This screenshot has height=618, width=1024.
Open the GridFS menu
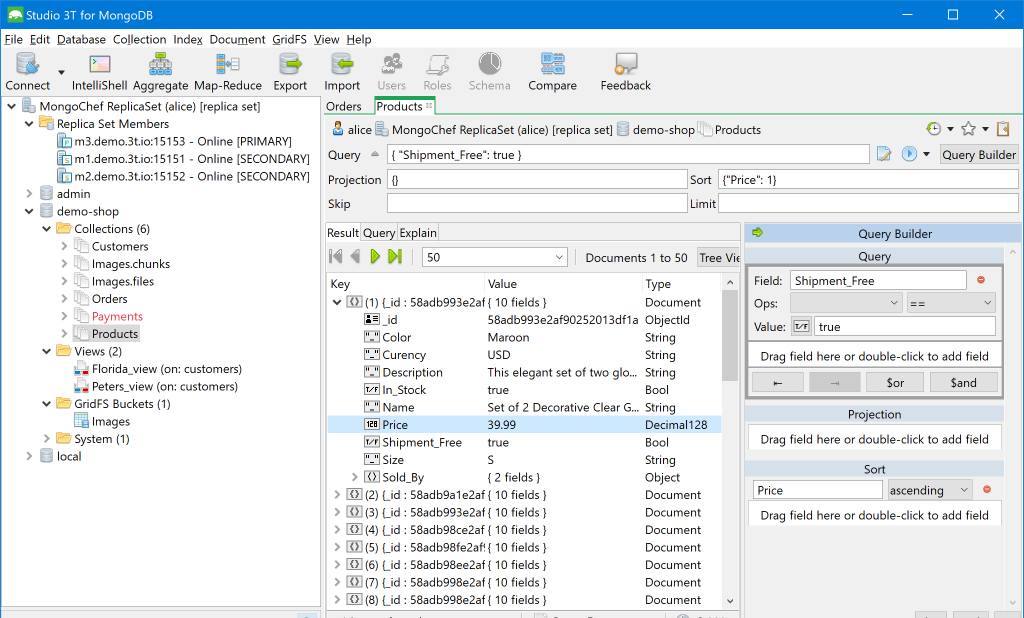point(289,39)
